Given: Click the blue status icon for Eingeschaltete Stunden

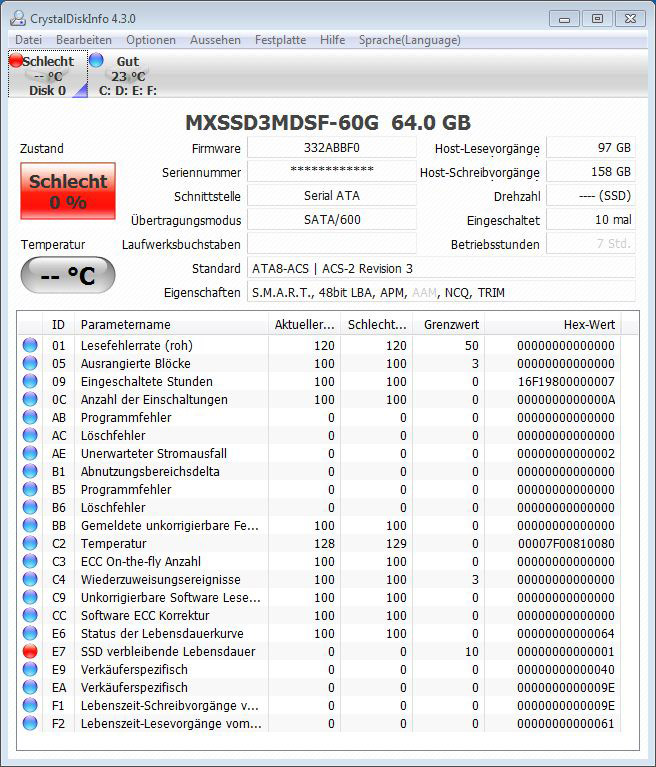Looking at the screenshot, I should [x=30, y=381].
